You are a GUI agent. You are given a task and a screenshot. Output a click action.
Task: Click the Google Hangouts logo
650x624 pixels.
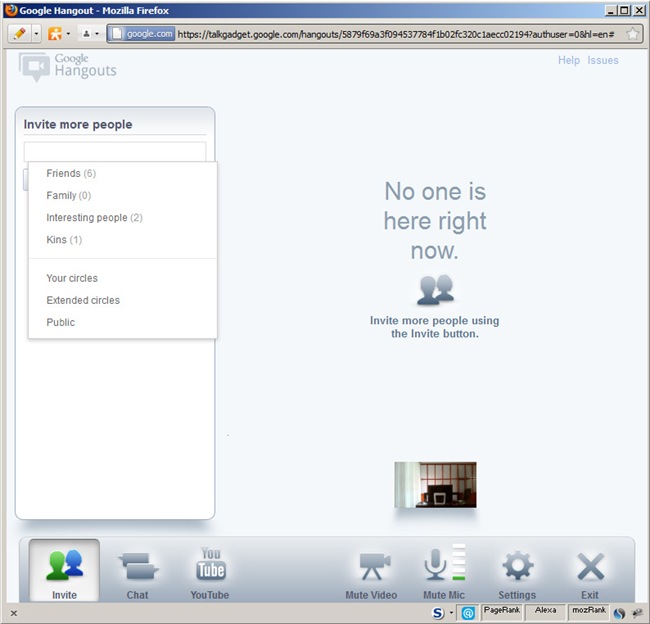68,66
